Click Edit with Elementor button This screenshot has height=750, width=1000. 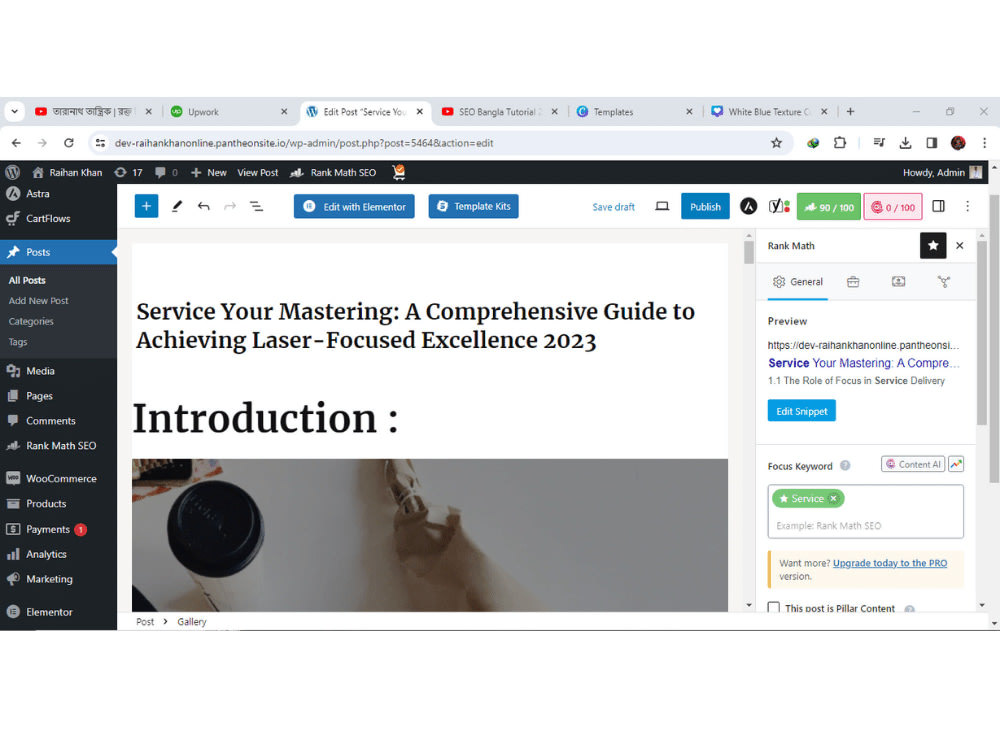[x=354, y=207]
